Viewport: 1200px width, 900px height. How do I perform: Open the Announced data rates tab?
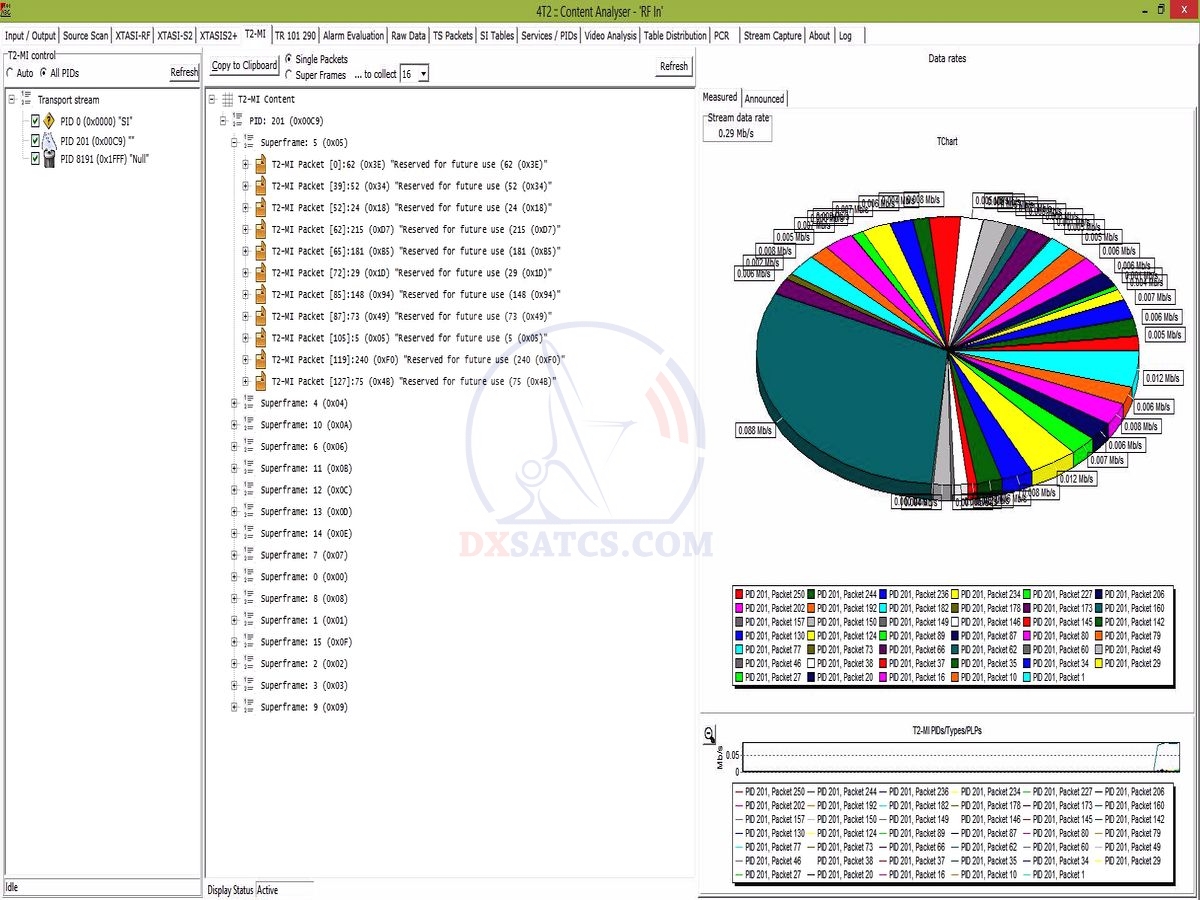click(x=764, y=99)
